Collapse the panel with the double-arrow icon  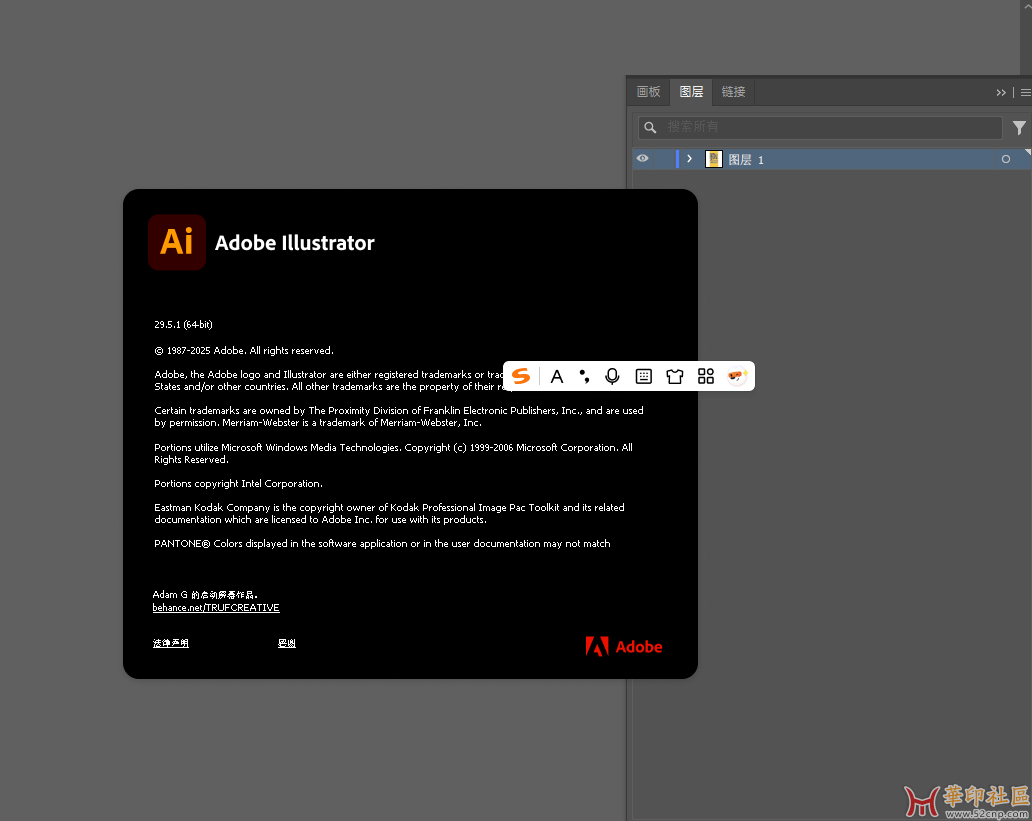click(x=1001, y=93)
